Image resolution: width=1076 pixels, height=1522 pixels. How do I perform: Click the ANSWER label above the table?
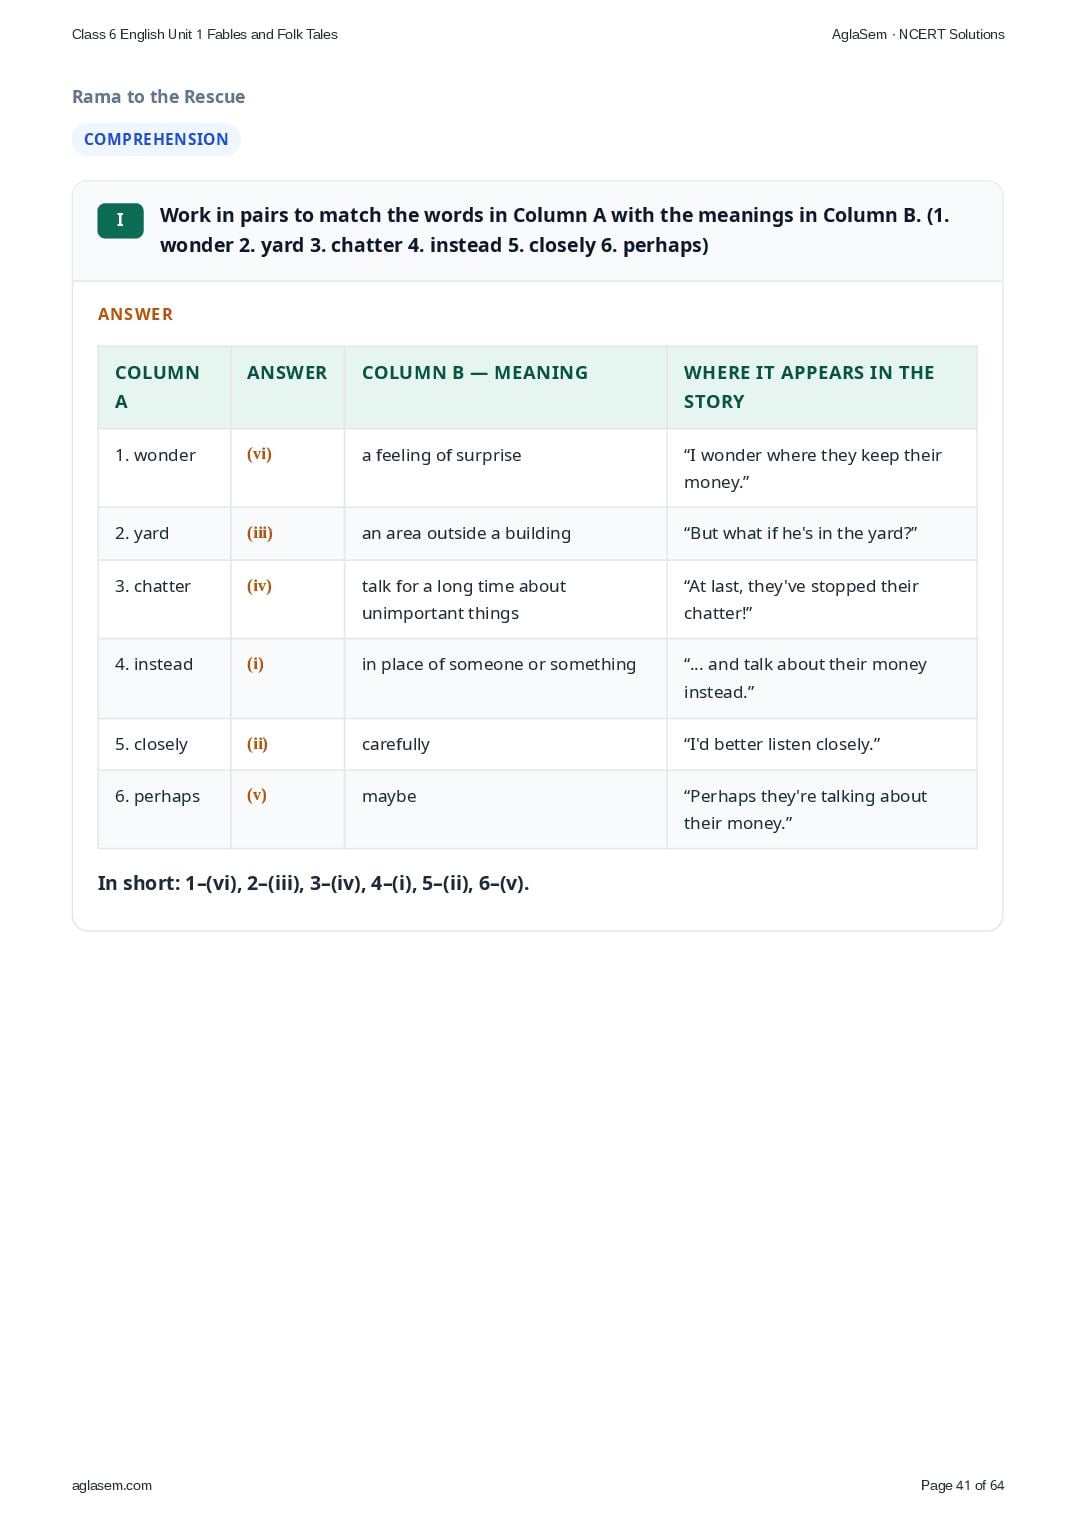pyautogui.click(x=135, y=314)
